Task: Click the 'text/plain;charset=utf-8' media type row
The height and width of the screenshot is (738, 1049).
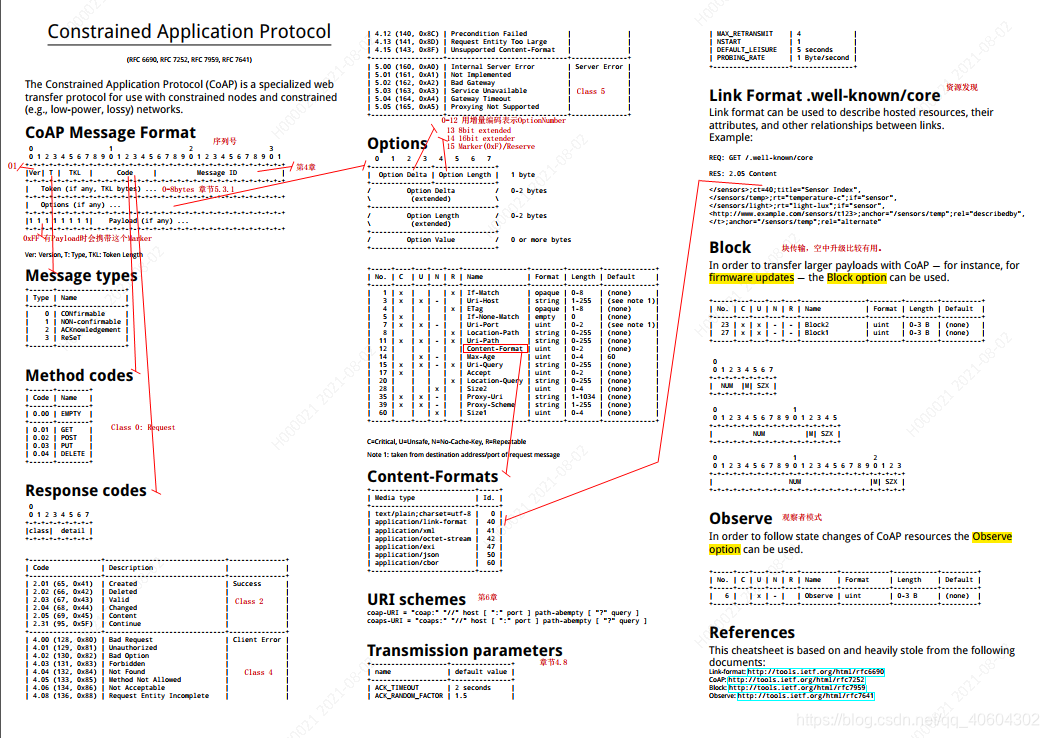Action: 435,514
